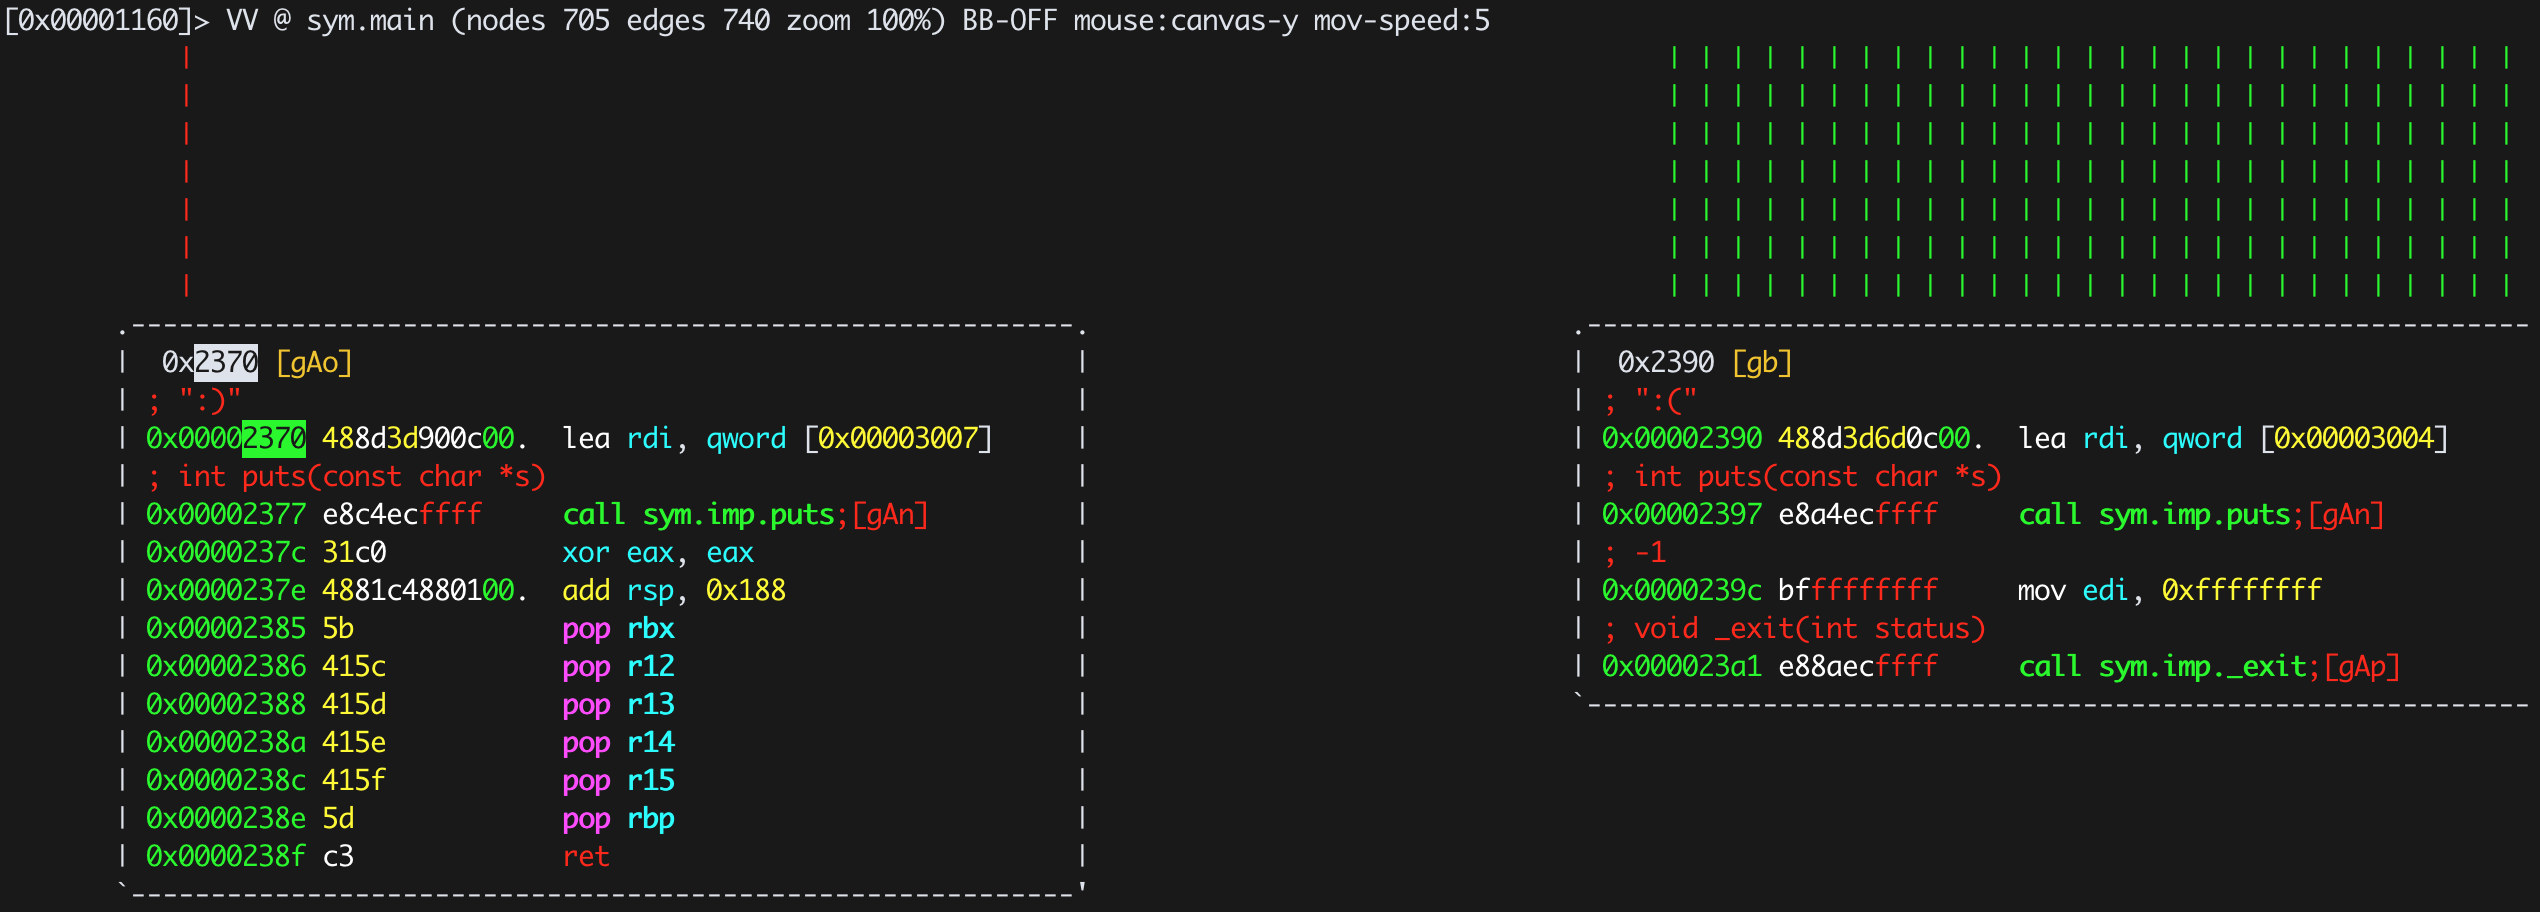The width and height of the screenshot is (2540, 912).
Task: Select the xor eax, eax instruction
Action: click(x=658, y=552)
